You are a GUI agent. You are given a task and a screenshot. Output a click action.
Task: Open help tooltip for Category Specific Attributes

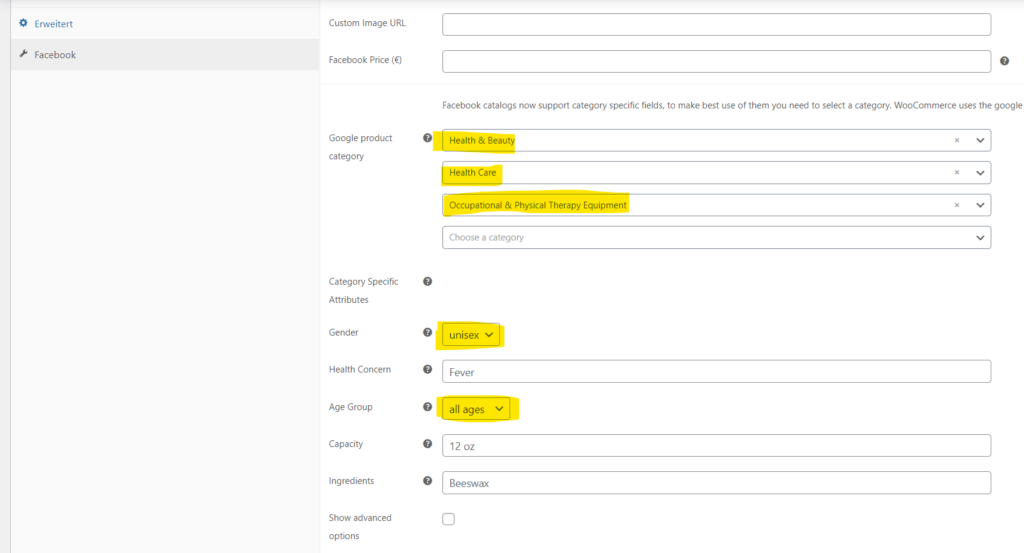tap(427, 281)
